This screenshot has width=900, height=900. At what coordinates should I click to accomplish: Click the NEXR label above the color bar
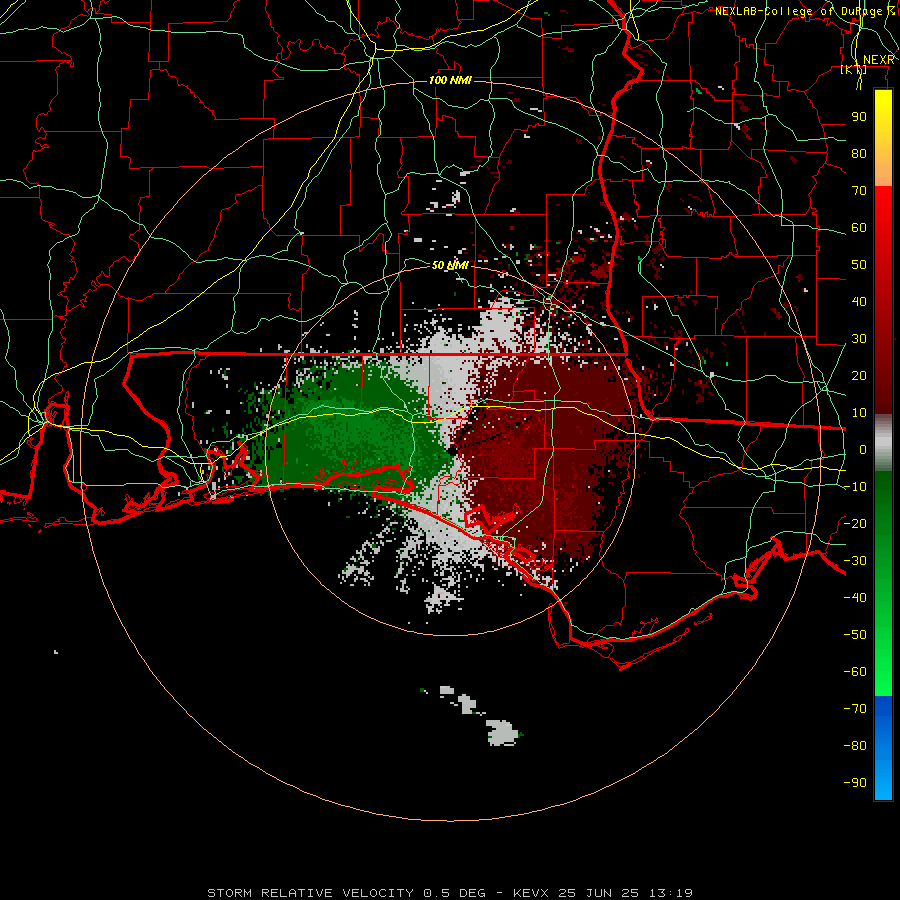pos(879,60)
